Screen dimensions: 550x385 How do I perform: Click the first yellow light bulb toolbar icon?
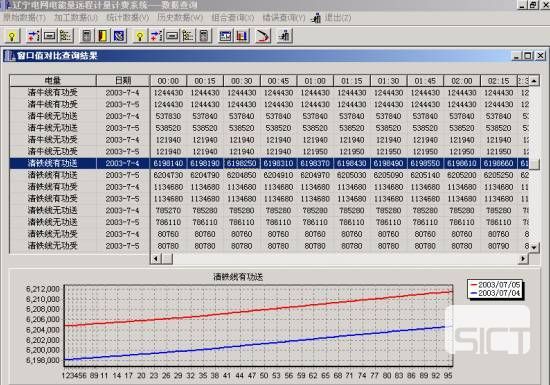12,36
